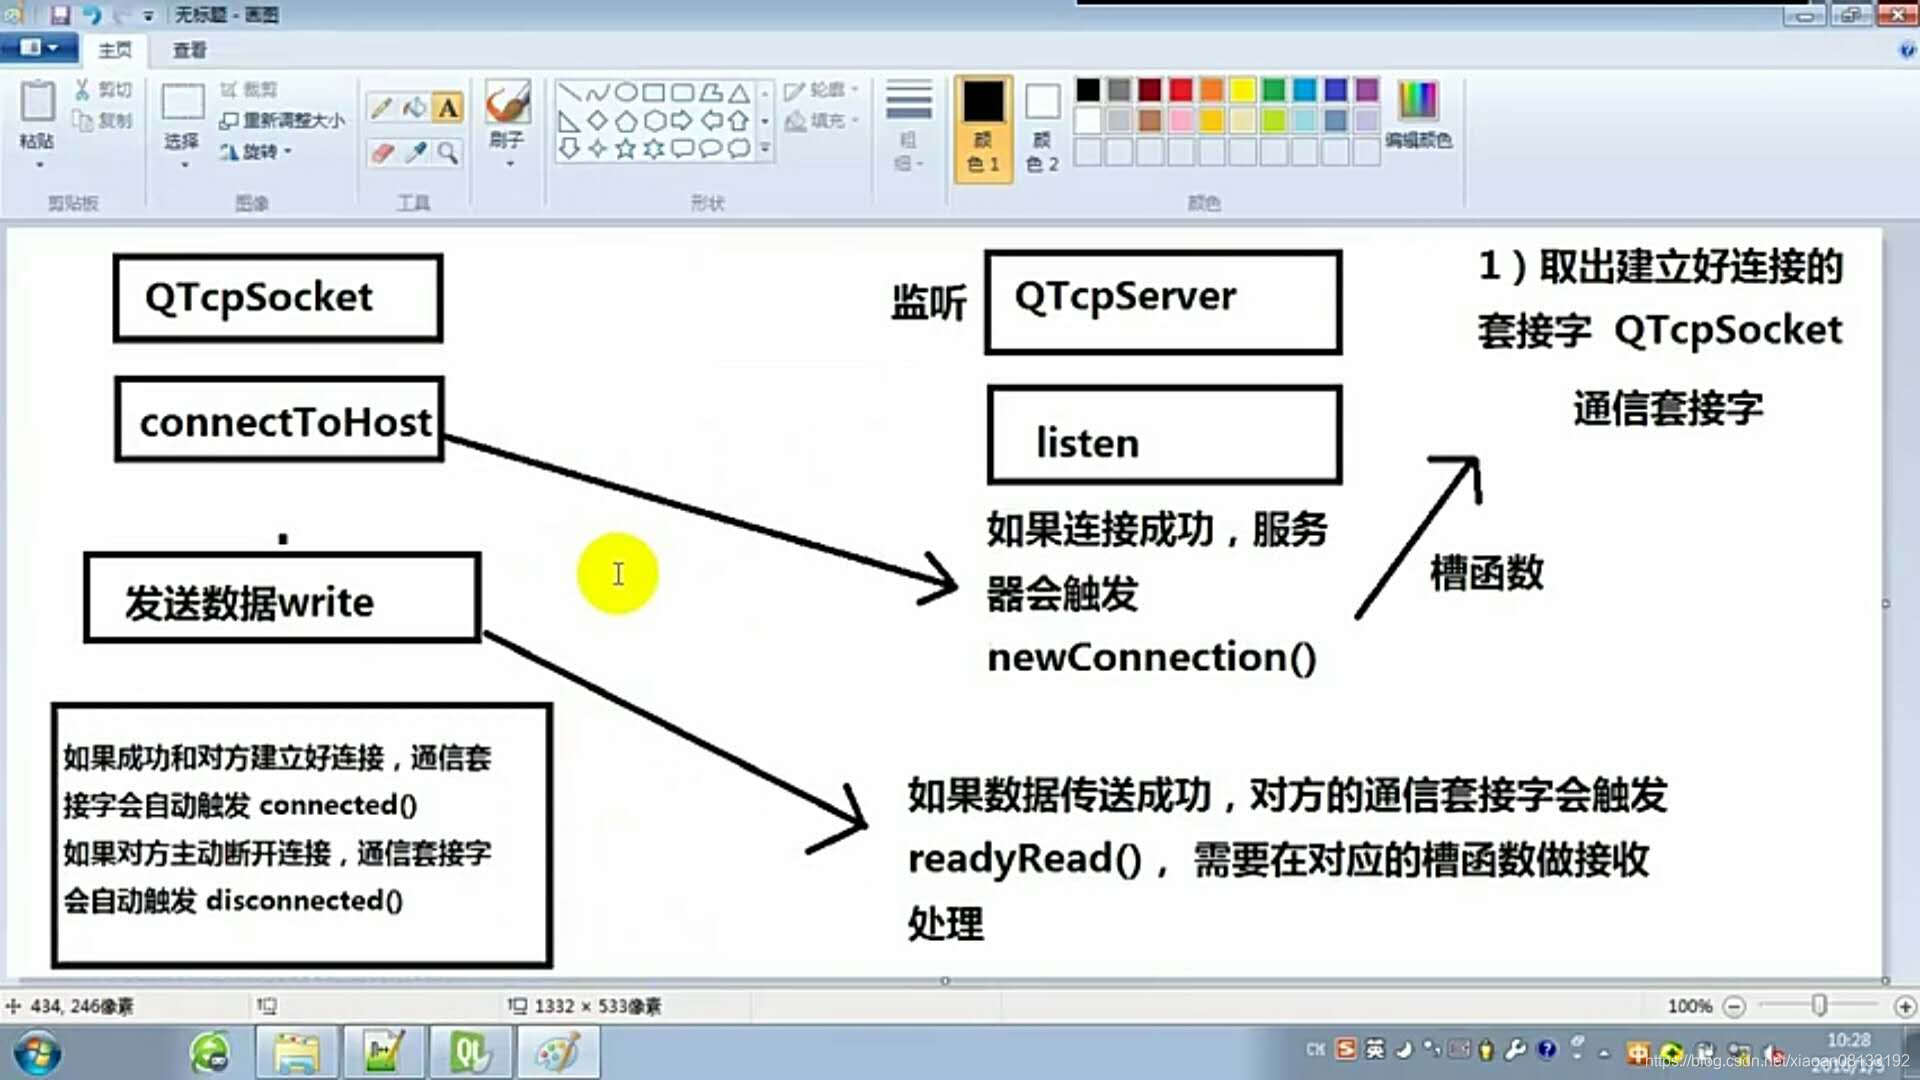Select the Pencil tool
Screen dimensions: 1920x1080
pyautogui.click(x=381, y=107)
